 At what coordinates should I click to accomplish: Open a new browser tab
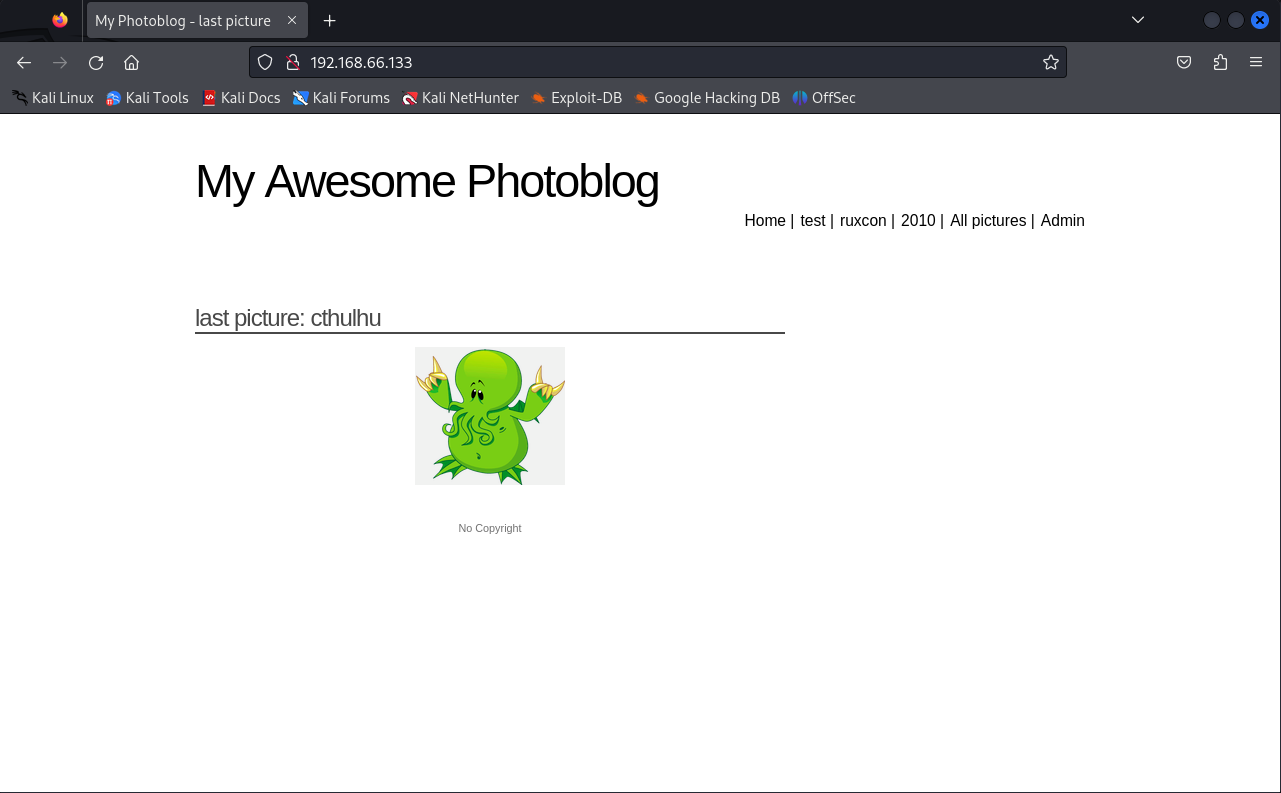click(329, 20)
